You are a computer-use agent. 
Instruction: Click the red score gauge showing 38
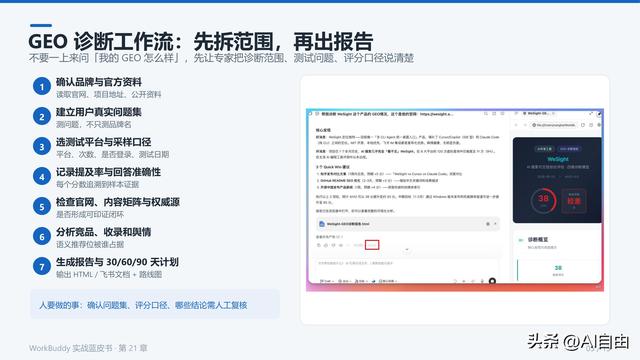point(543,200)
